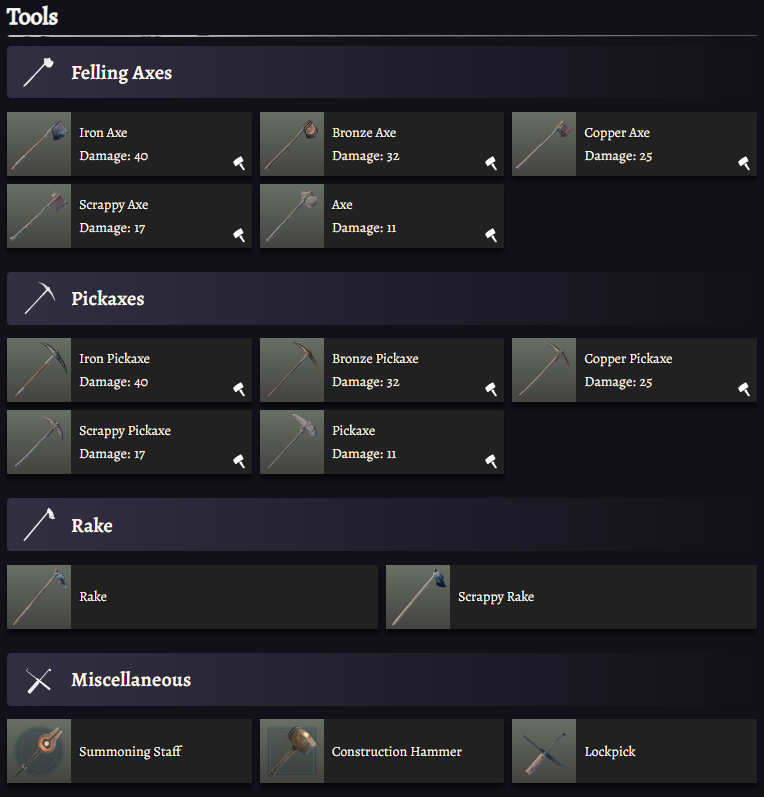The width and height of the screenshot is (764, 797).
Task: Click the hammer icon on basic Pickaxe card
Action: [491, 461]
